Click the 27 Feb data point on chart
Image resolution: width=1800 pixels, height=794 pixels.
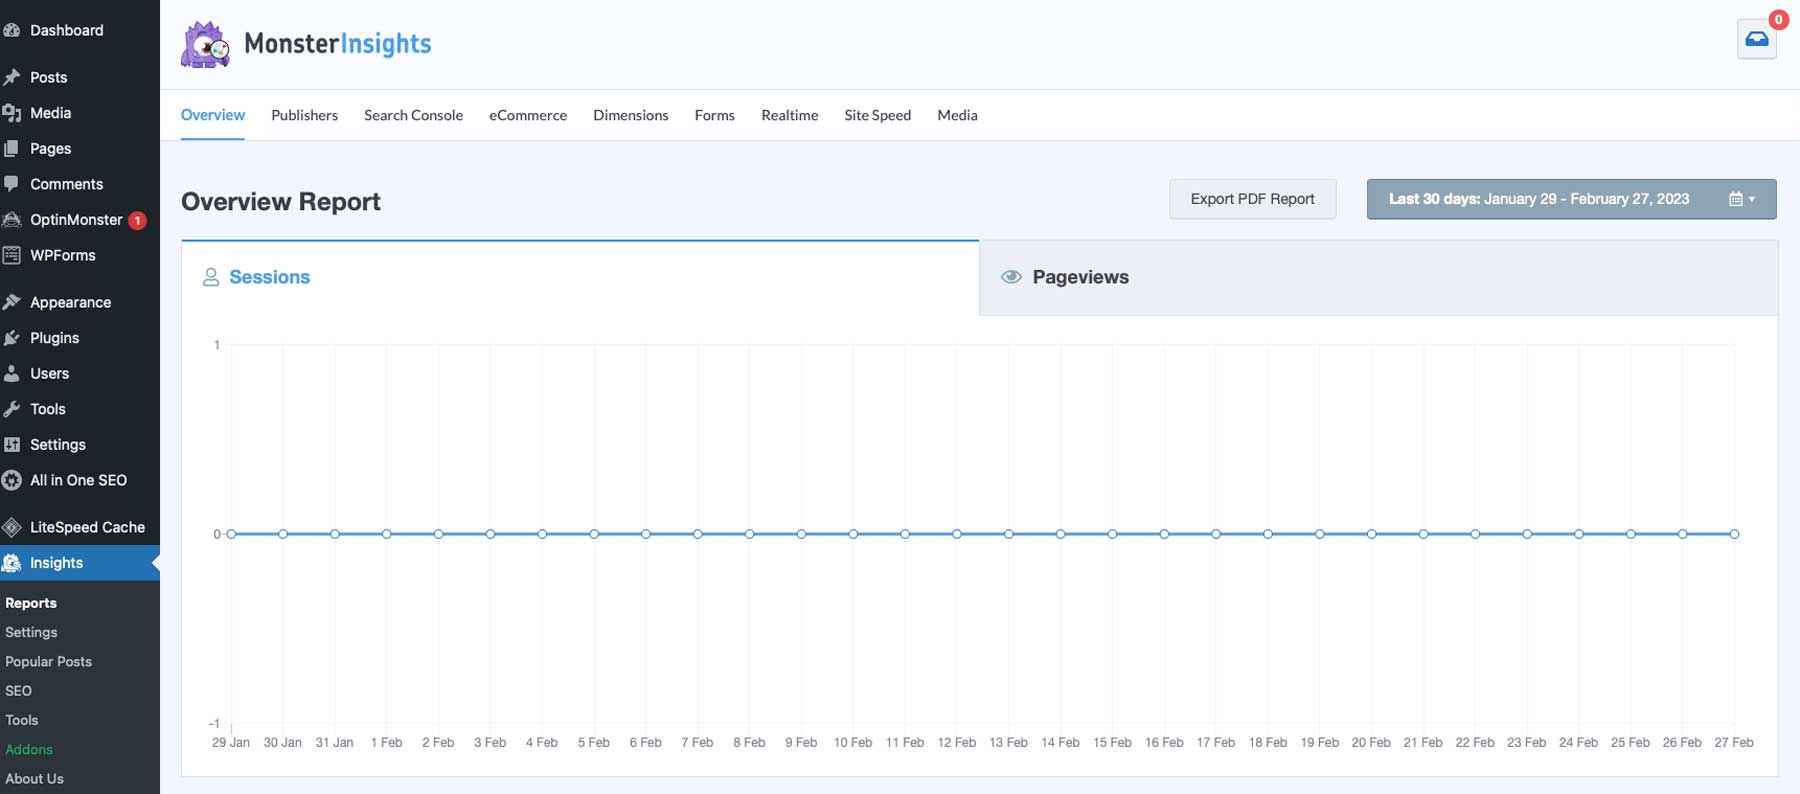point(1734,534)
